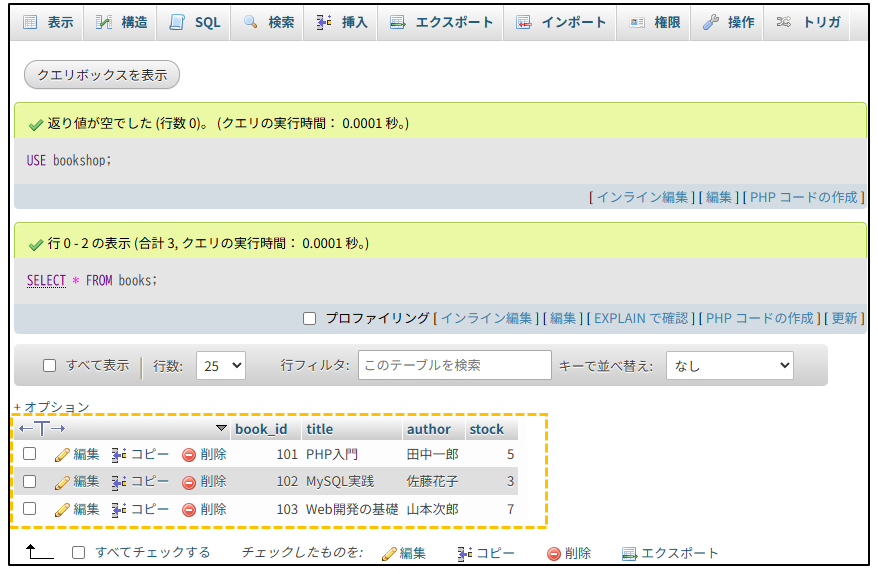
Task: Open the SQL tab
Action: pyautogui.click(x=195, y=22)
